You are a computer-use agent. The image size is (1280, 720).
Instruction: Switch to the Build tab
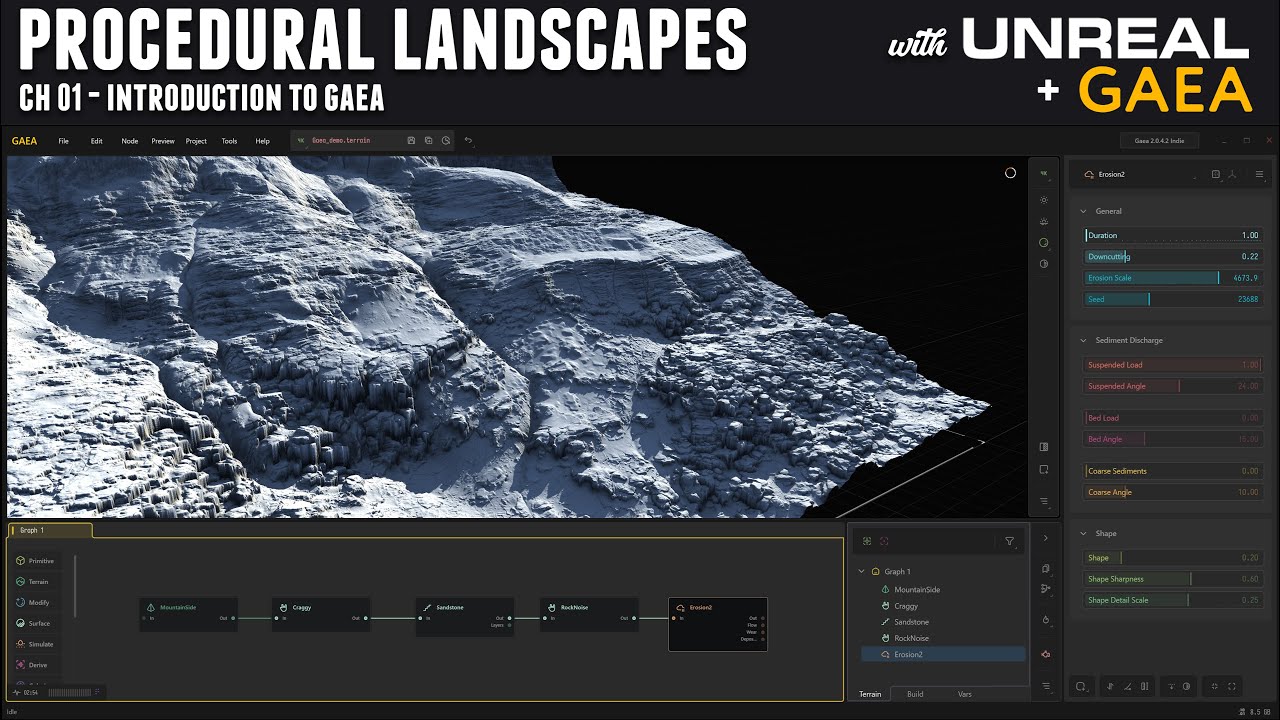(915, 694)
